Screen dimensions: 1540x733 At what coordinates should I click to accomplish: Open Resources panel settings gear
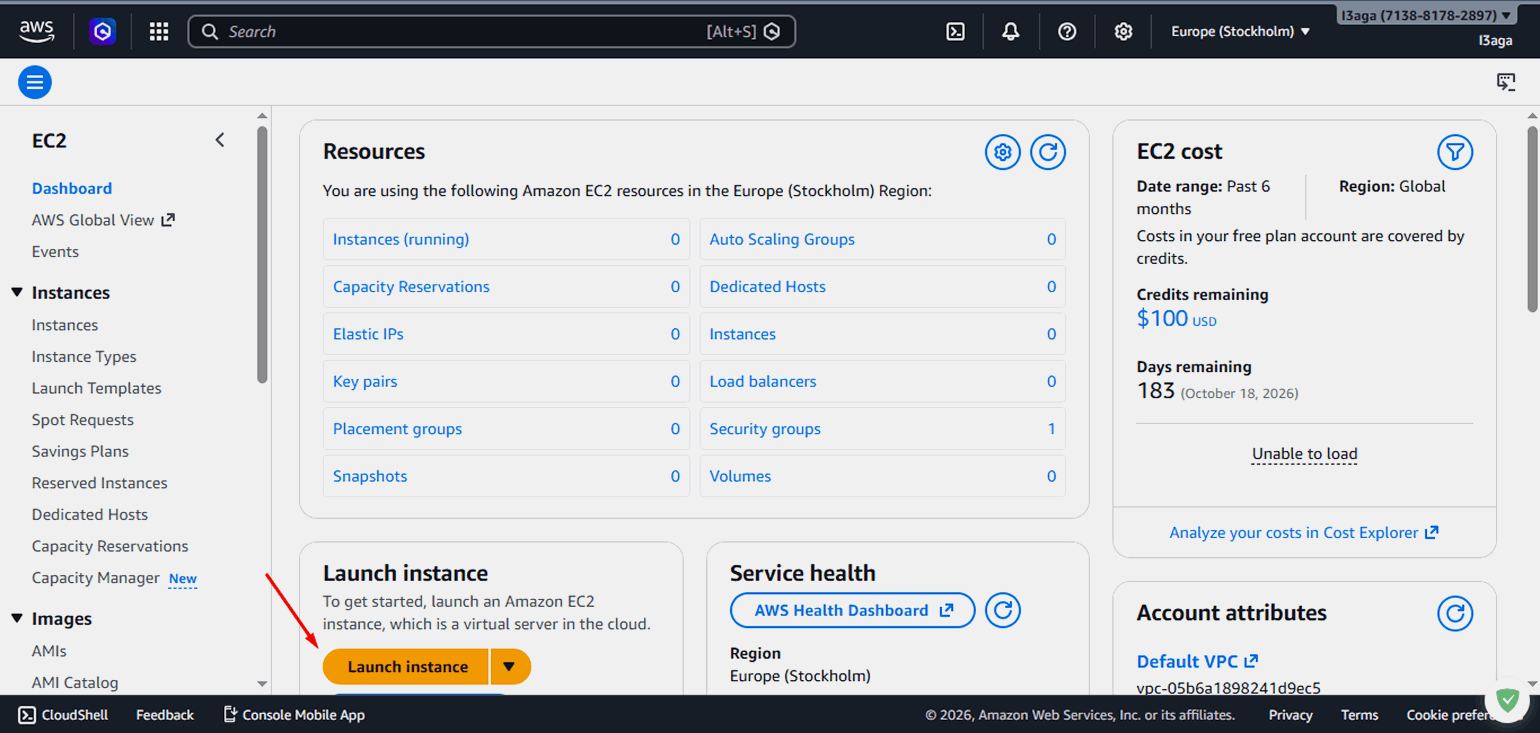pyautogui.click(x=1003, y=152)
